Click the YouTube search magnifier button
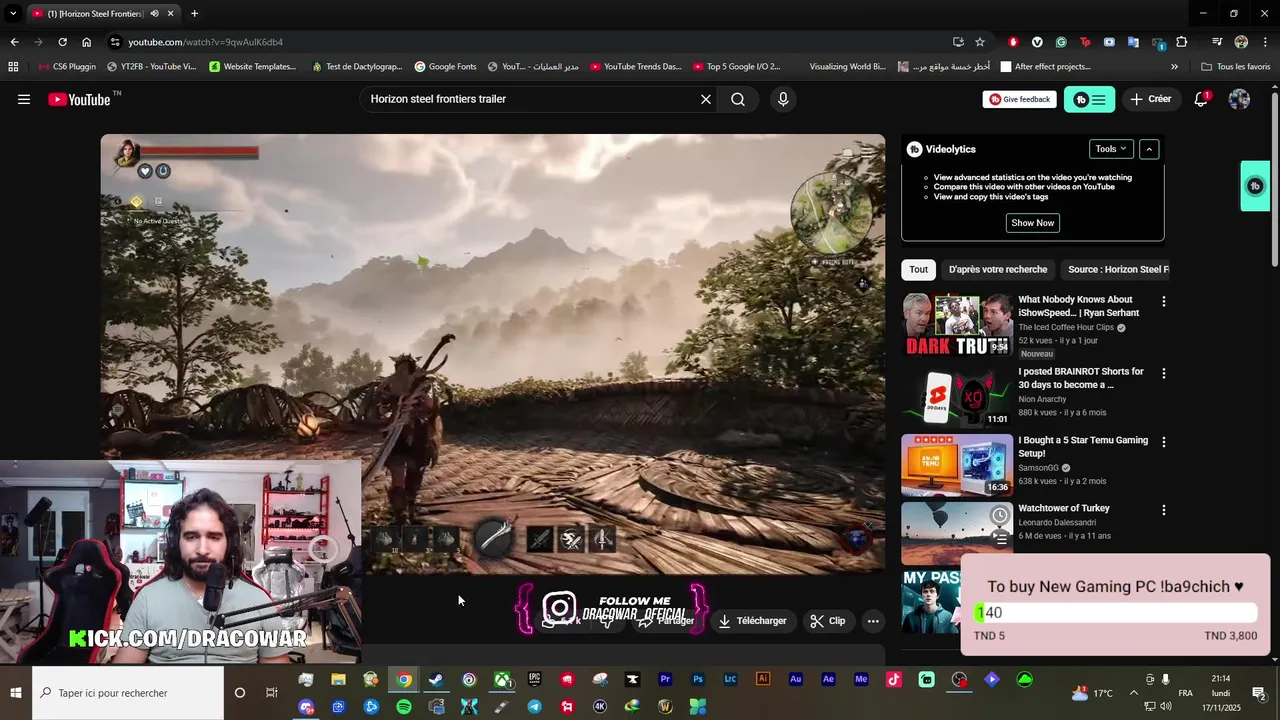 click(x=738, y=99)
